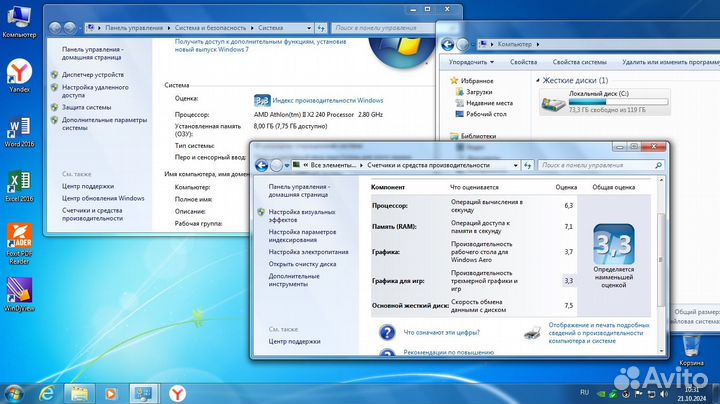This screenshot has width=720, height=404.
Task: Go back in the Система window
Action: 55,28
